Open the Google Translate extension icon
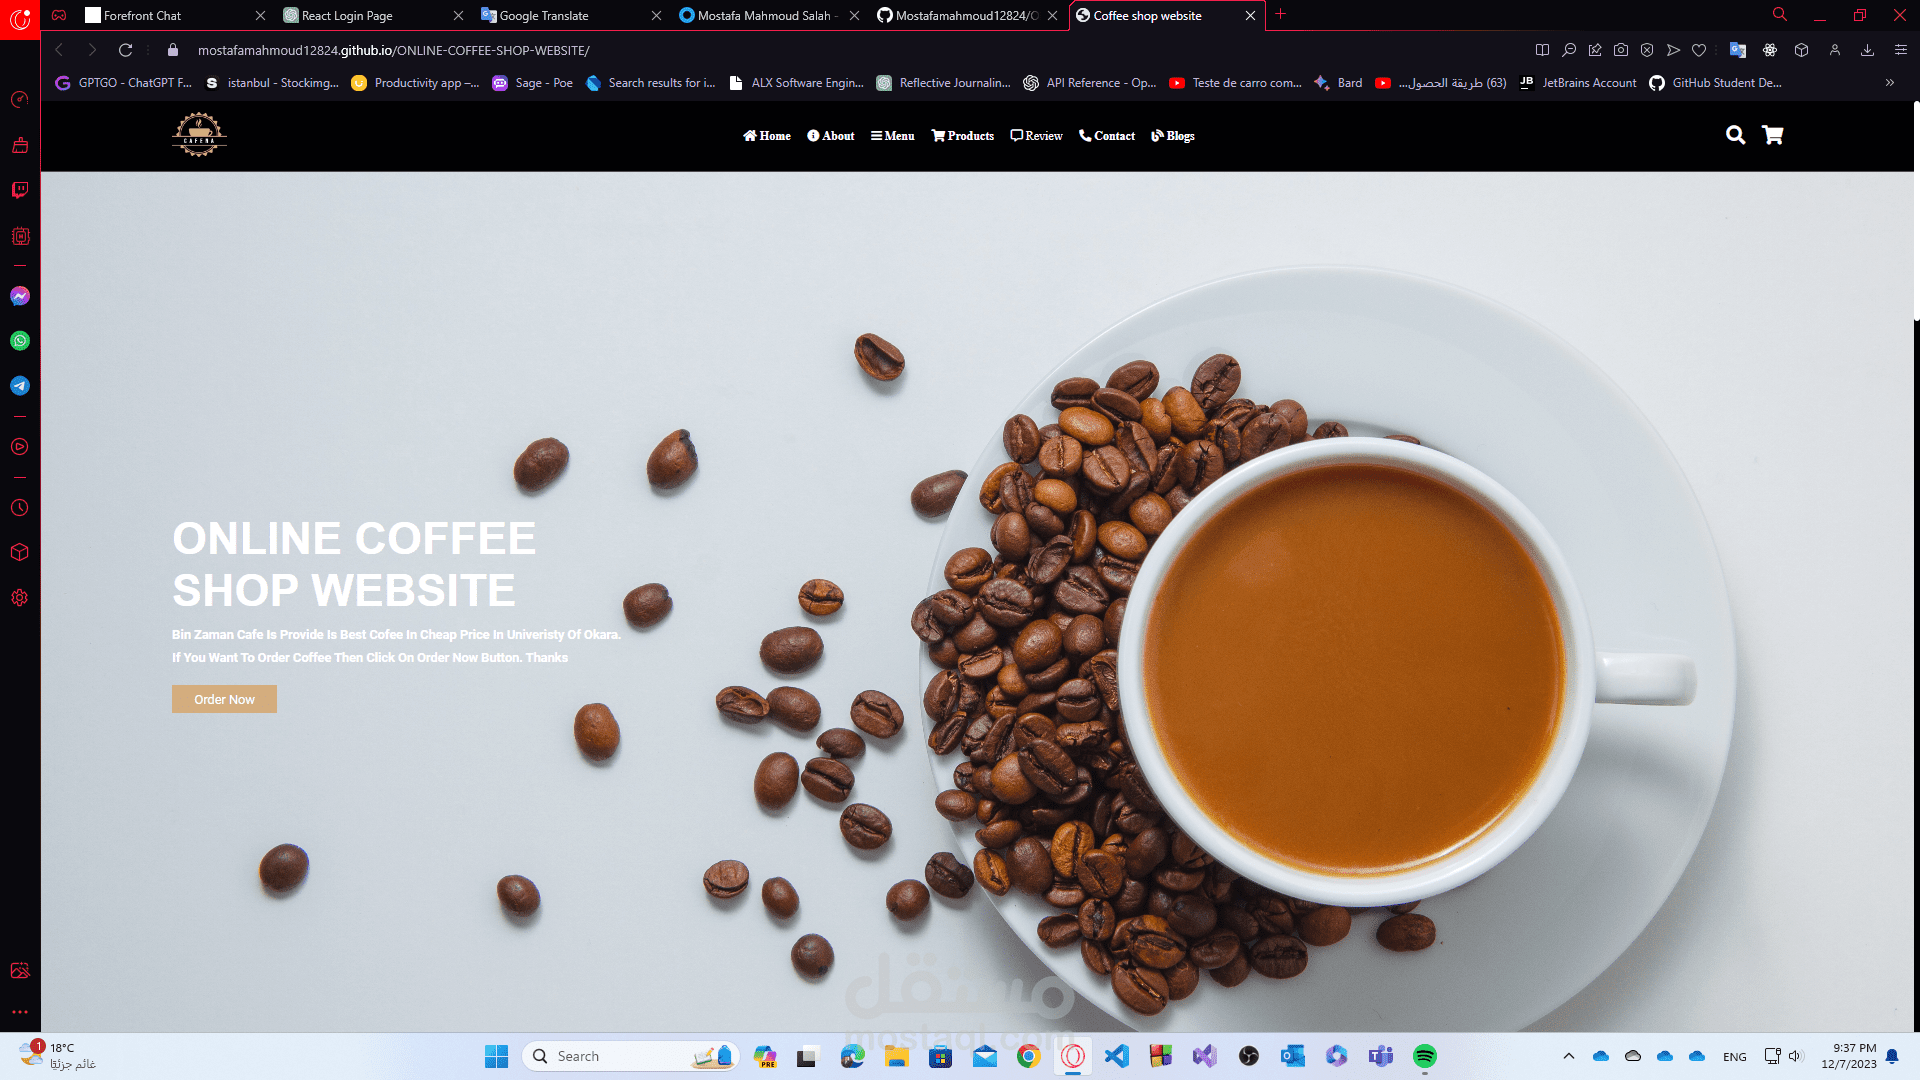 click(1738, 49)
